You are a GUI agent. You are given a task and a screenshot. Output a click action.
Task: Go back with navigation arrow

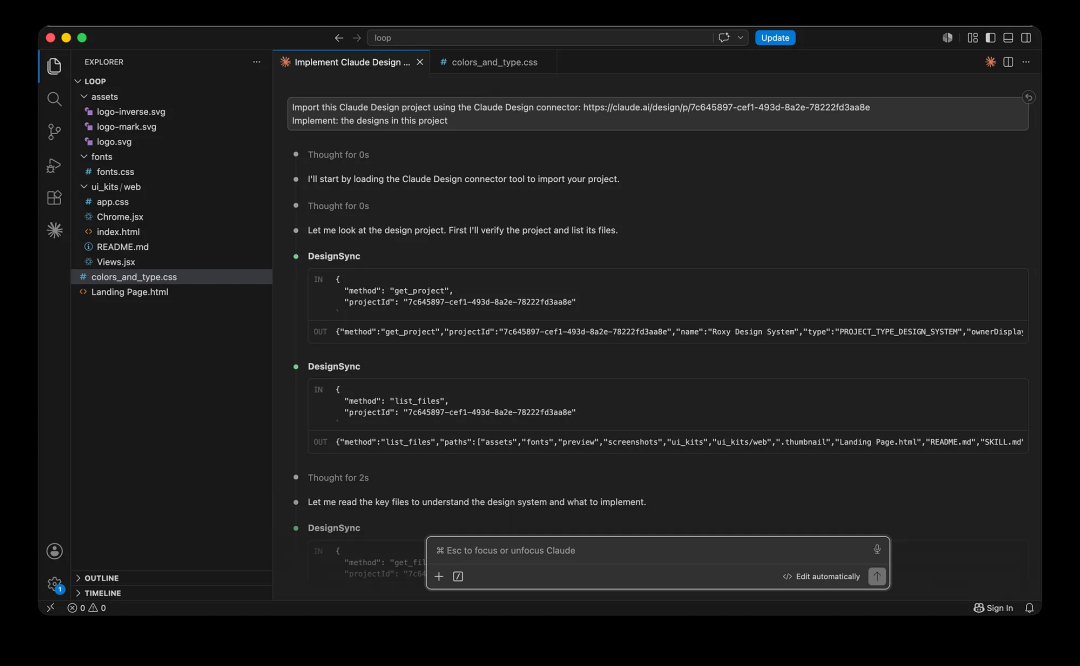point(339,38)
